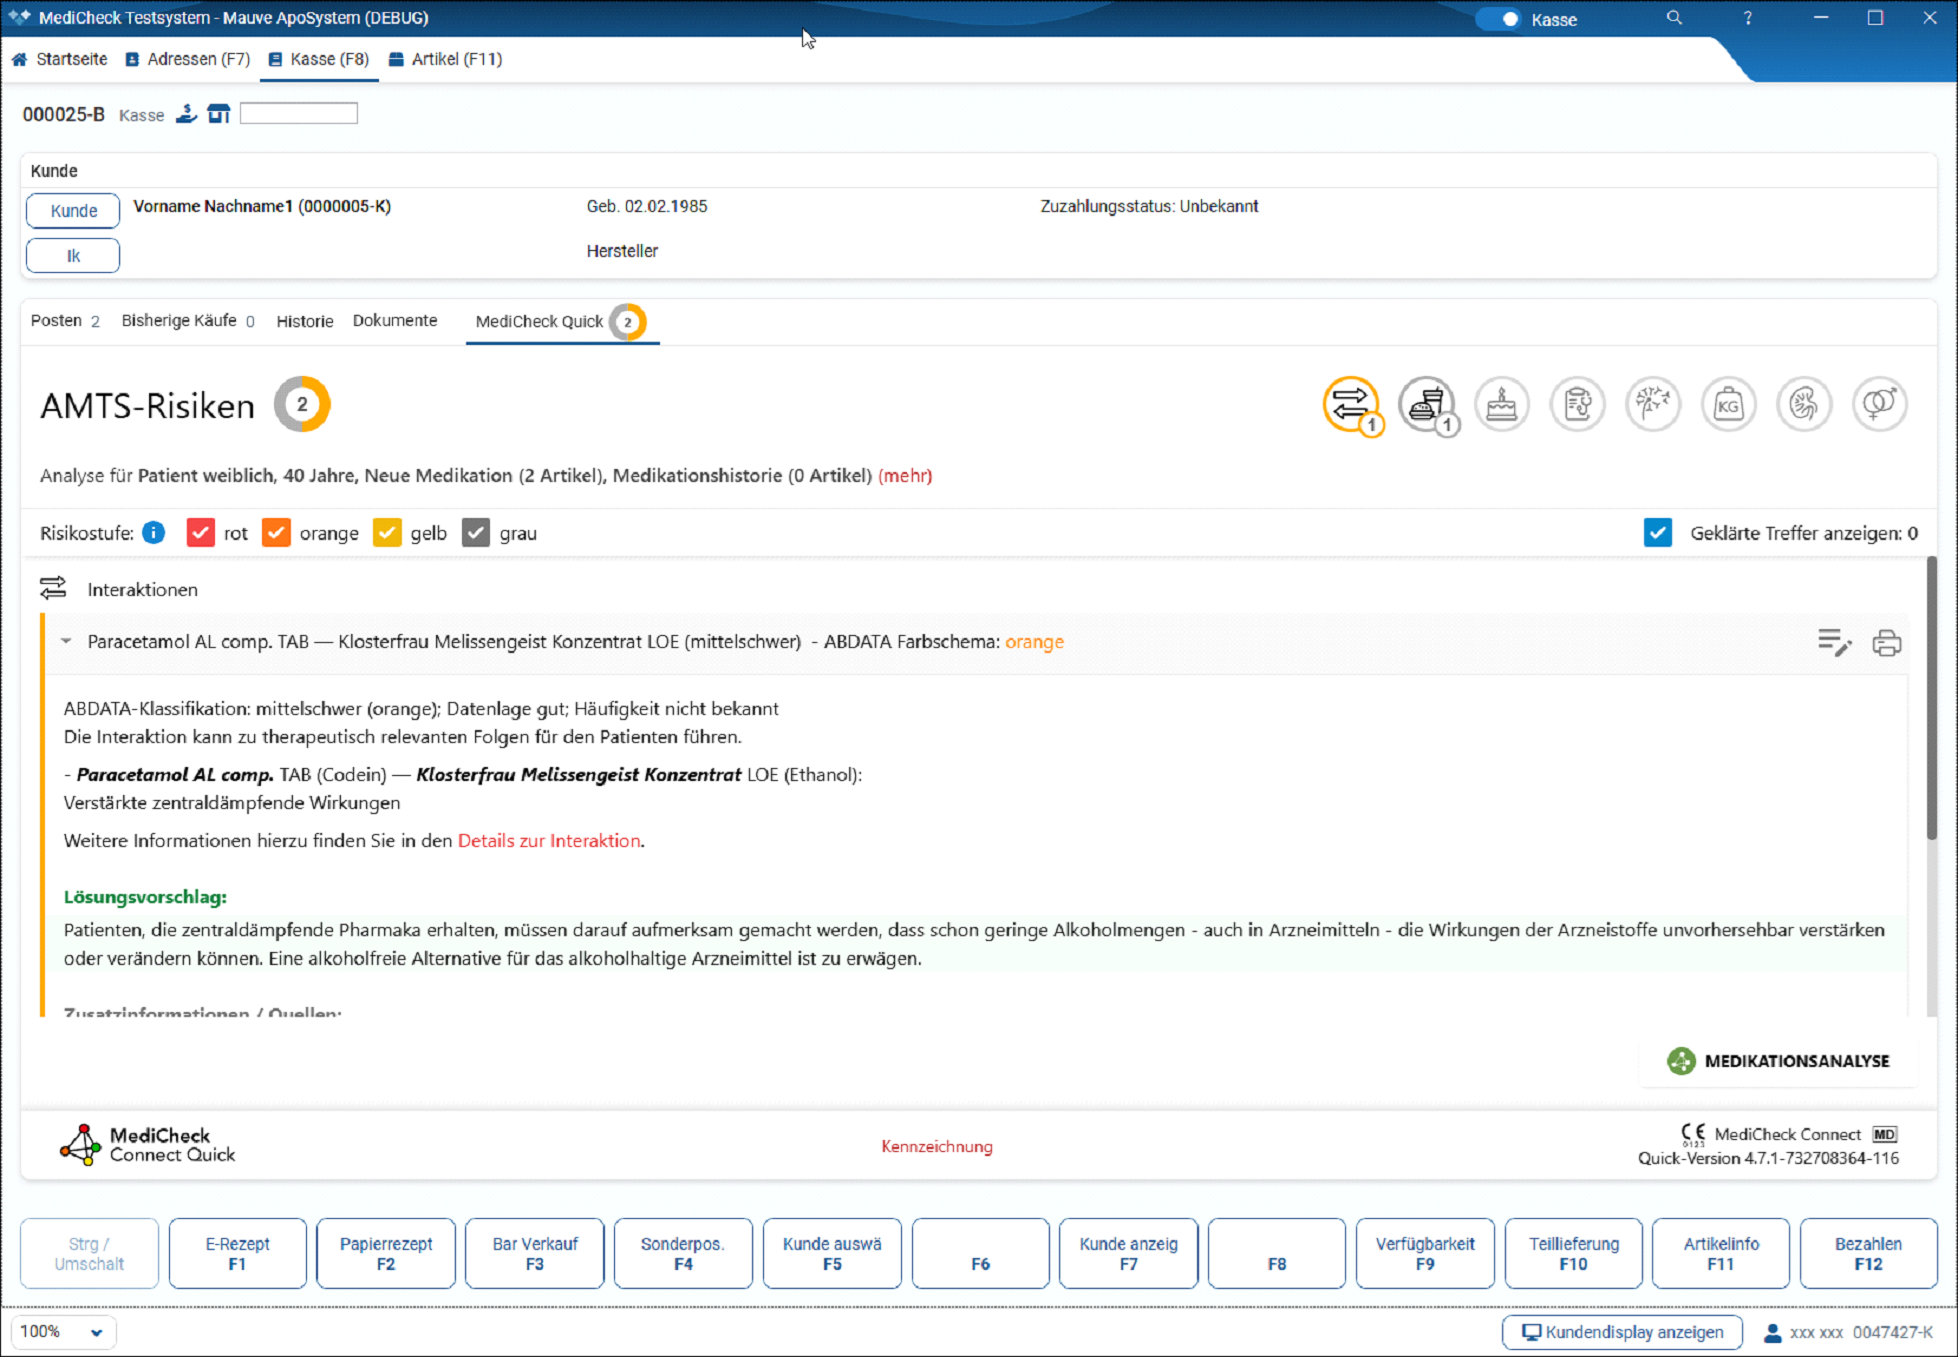Screen dimensions: 1958x1357
Task: Uncheck the rot risk level checkbox
Action: 200,533
